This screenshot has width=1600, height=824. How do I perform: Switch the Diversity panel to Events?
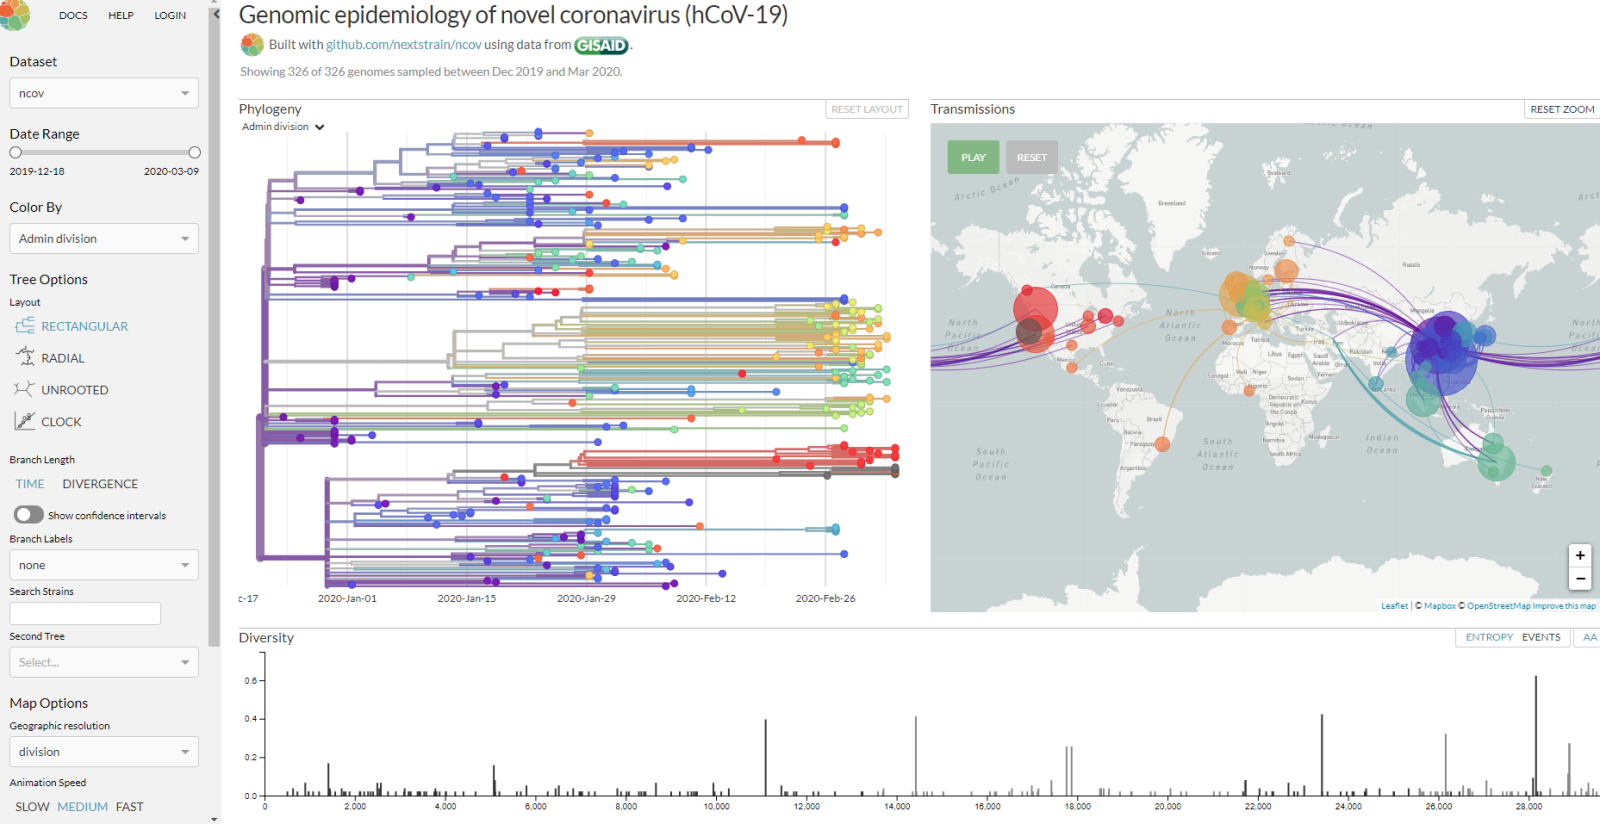[x=1541, y=637]
